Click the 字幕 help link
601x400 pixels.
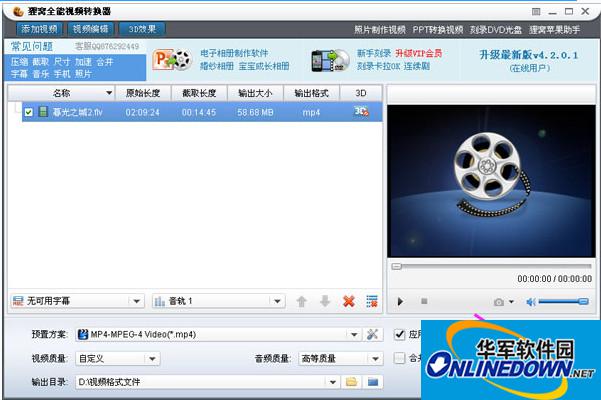pyautogui.click(x=19, y=74)
